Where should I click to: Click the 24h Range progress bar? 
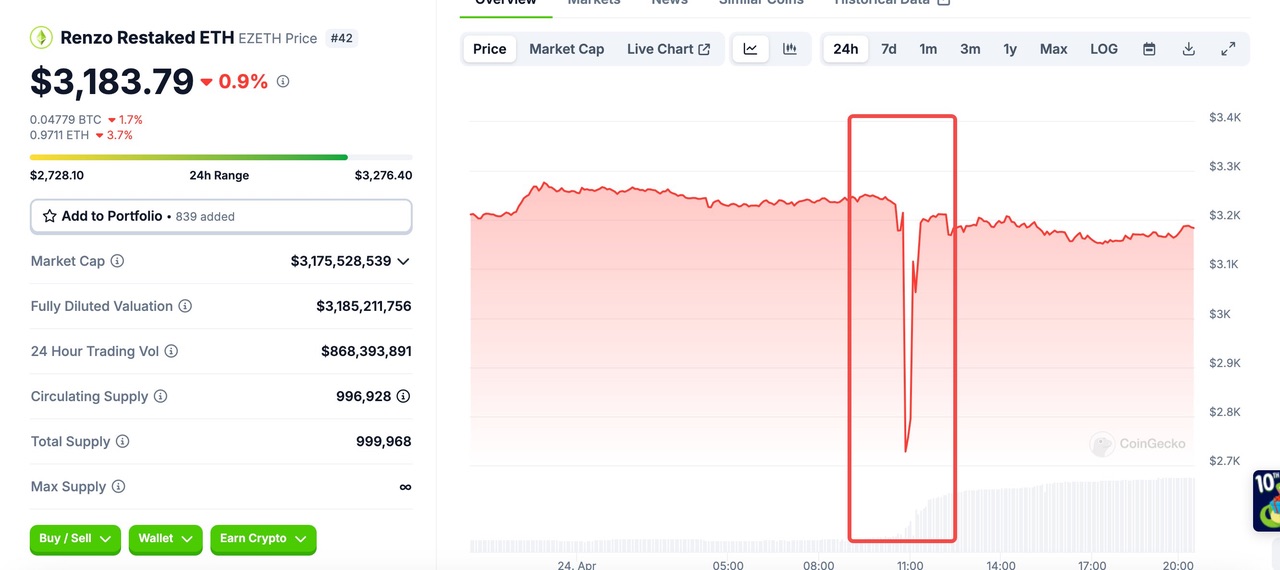[221, 157]
